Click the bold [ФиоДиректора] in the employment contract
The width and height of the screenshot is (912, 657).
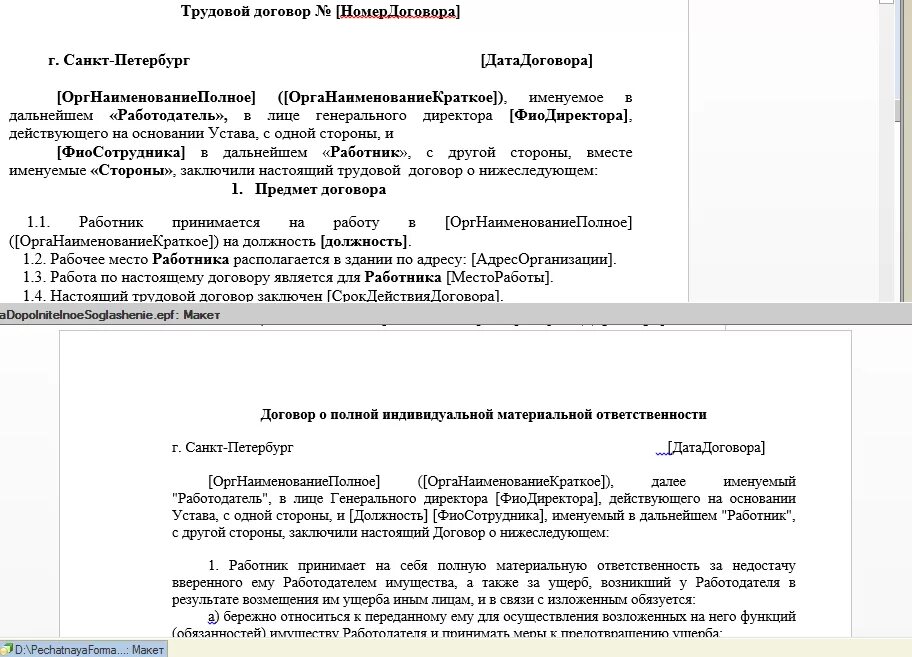click(568, 115)
